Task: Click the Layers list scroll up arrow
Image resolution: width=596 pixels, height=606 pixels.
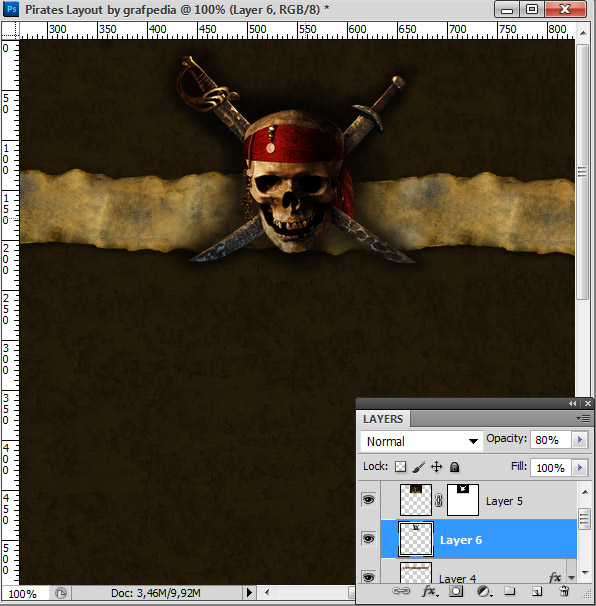Action: click(x=585, y=492)
